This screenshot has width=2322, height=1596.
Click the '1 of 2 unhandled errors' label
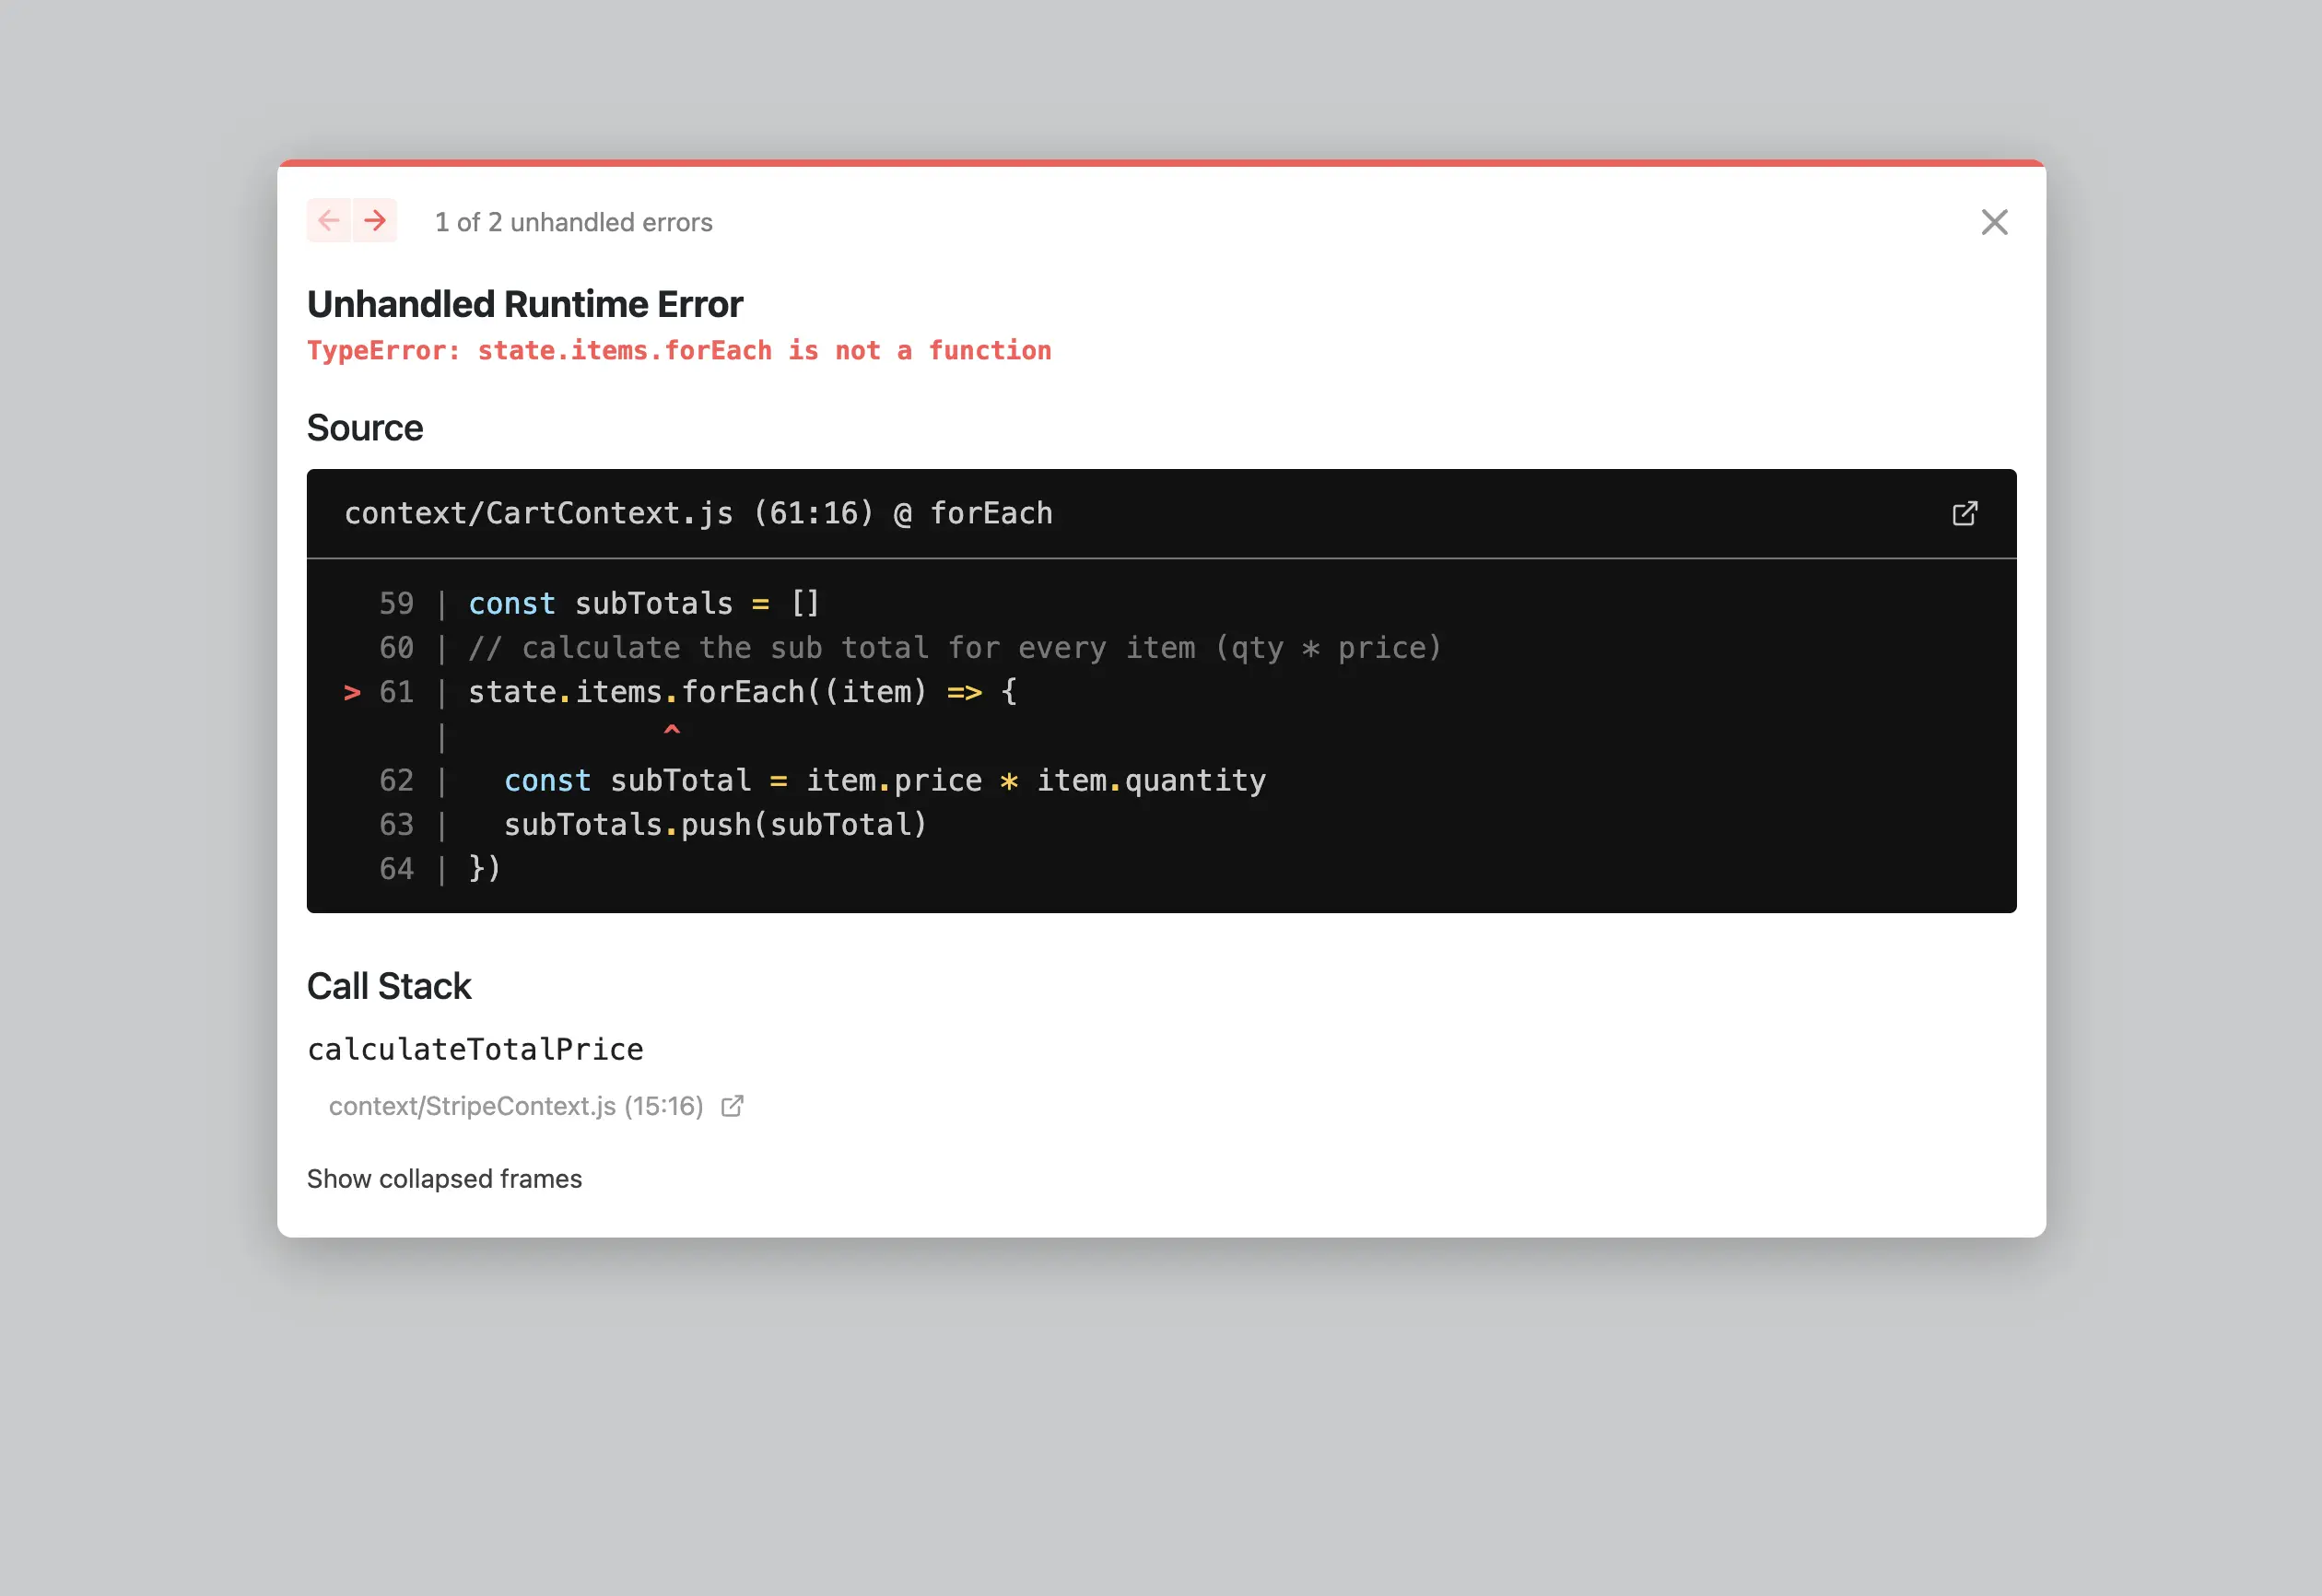click(x=573, y=222)
